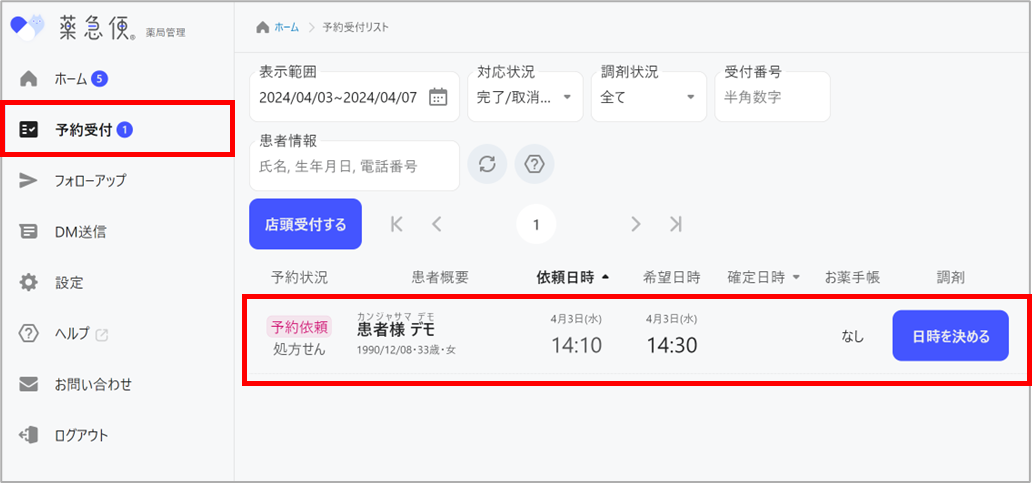
Task: Click the 日時を決める button
Action: click(950, 336)
